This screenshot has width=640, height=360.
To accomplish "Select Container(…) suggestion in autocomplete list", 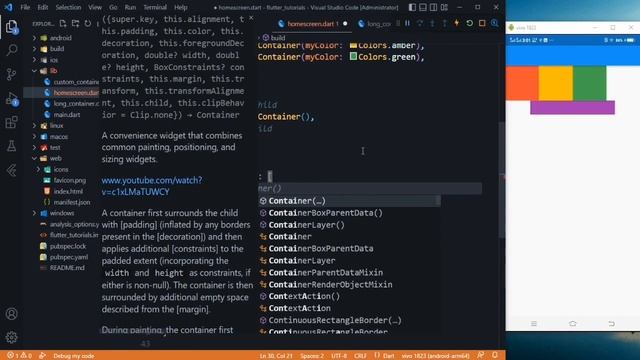I will point(349,201).
